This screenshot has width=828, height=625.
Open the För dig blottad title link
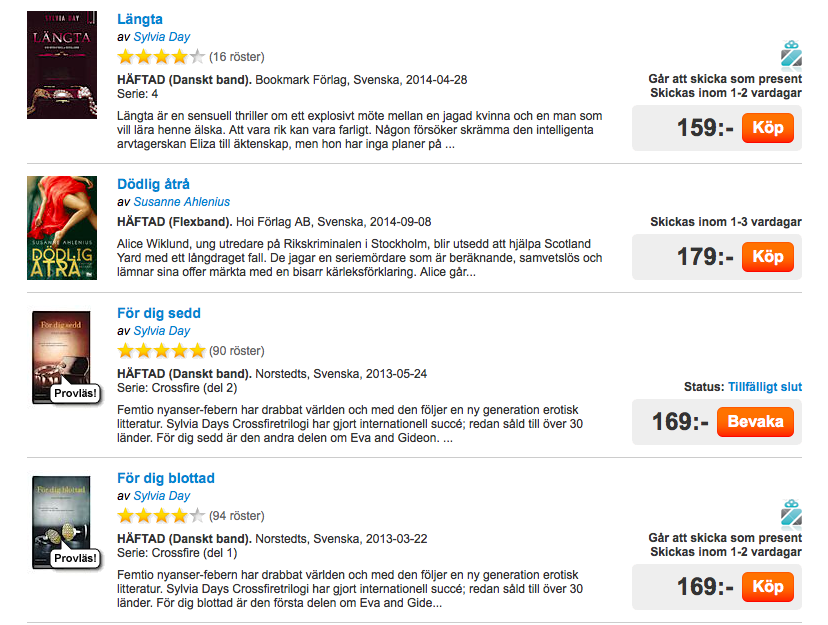point(166,478)
